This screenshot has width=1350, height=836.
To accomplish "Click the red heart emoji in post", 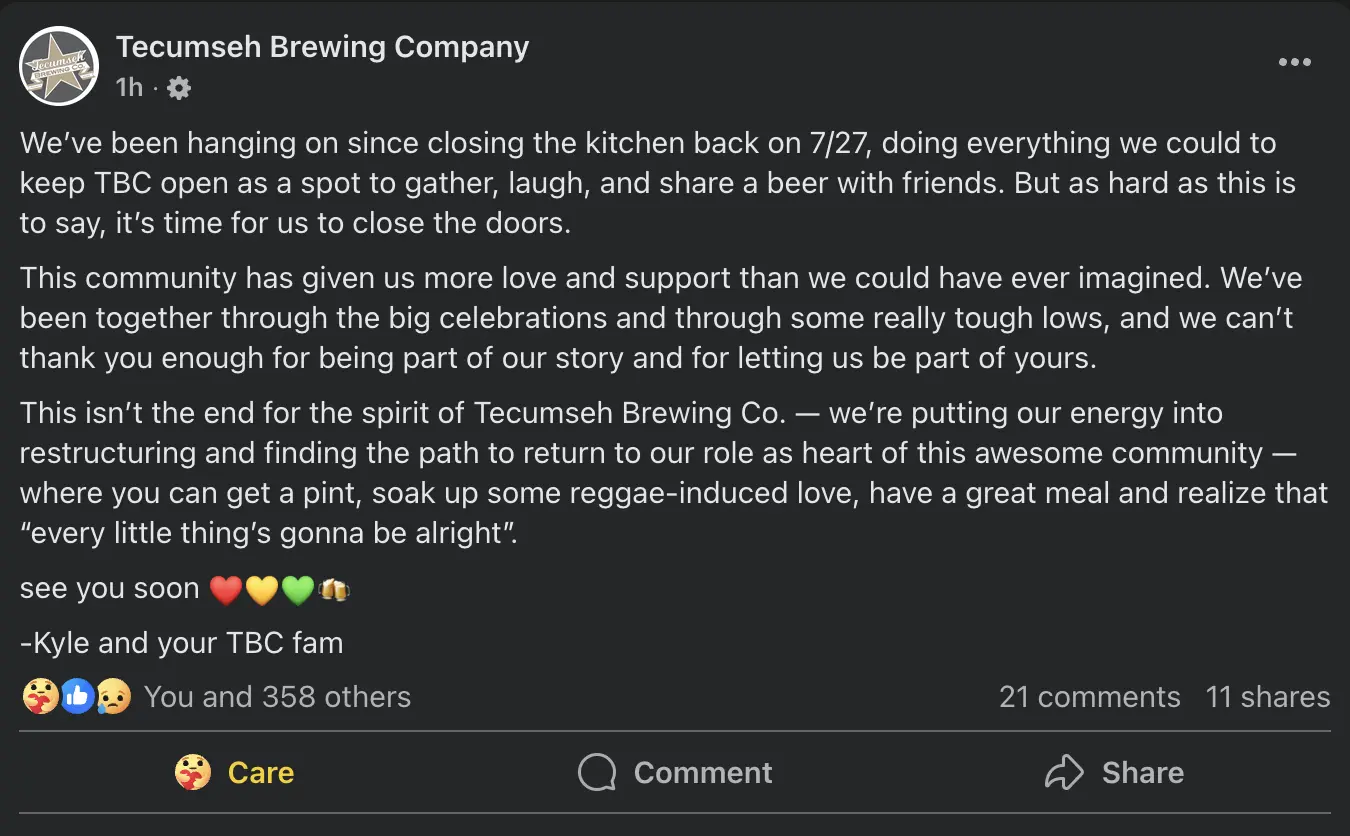I will pyautogui.click(x=226, y=590).
